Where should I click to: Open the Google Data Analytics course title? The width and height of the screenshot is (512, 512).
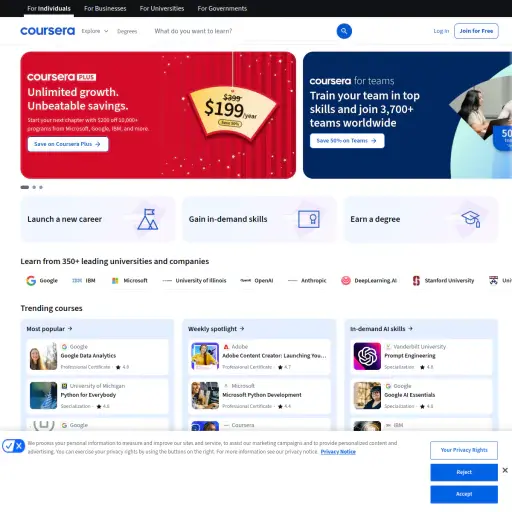pos(88,356)
